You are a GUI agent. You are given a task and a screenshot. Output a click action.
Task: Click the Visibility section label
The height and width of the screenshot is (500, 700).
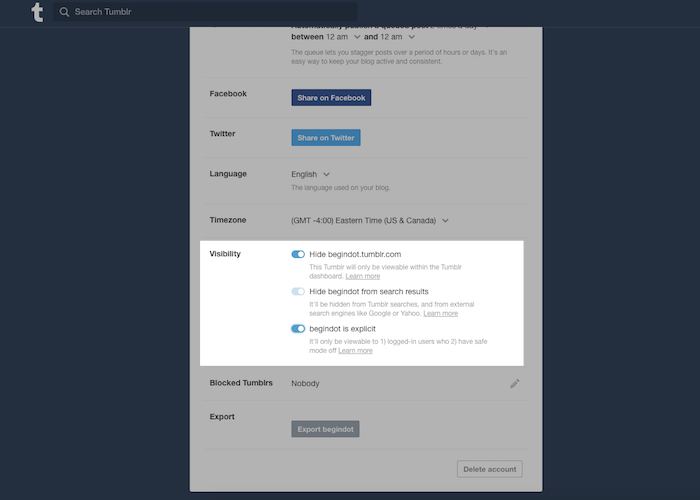225,254
